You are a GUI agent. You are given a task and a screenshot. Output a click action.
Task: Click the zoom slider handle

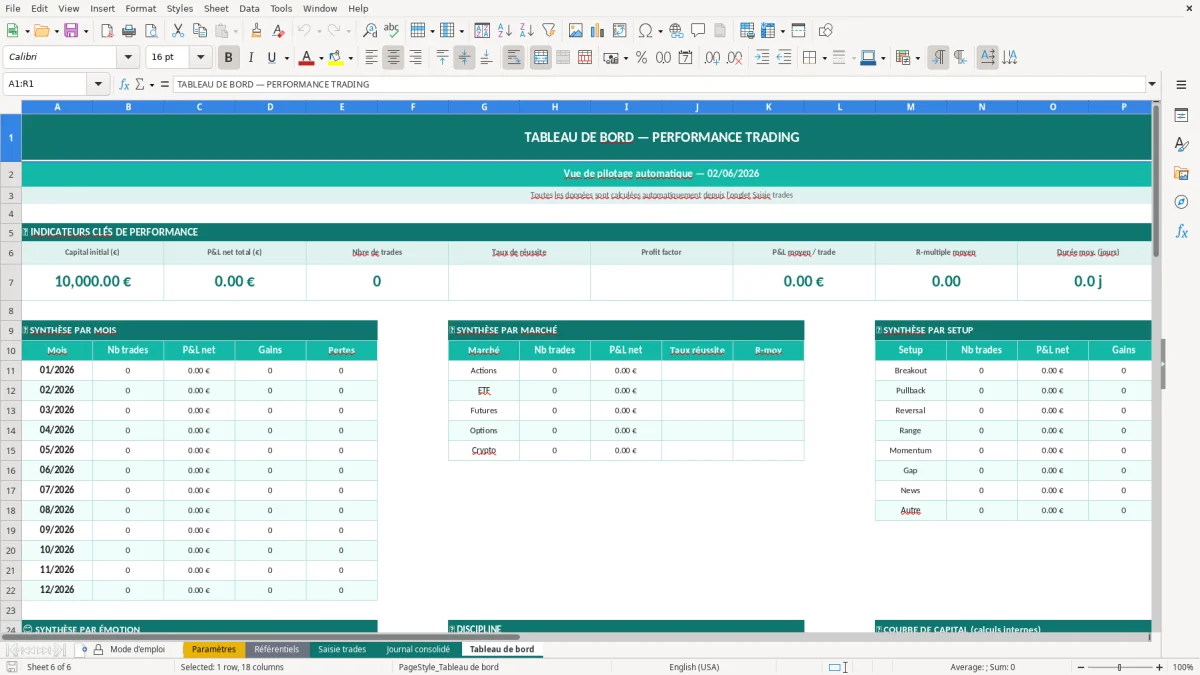click(1120, 667)
